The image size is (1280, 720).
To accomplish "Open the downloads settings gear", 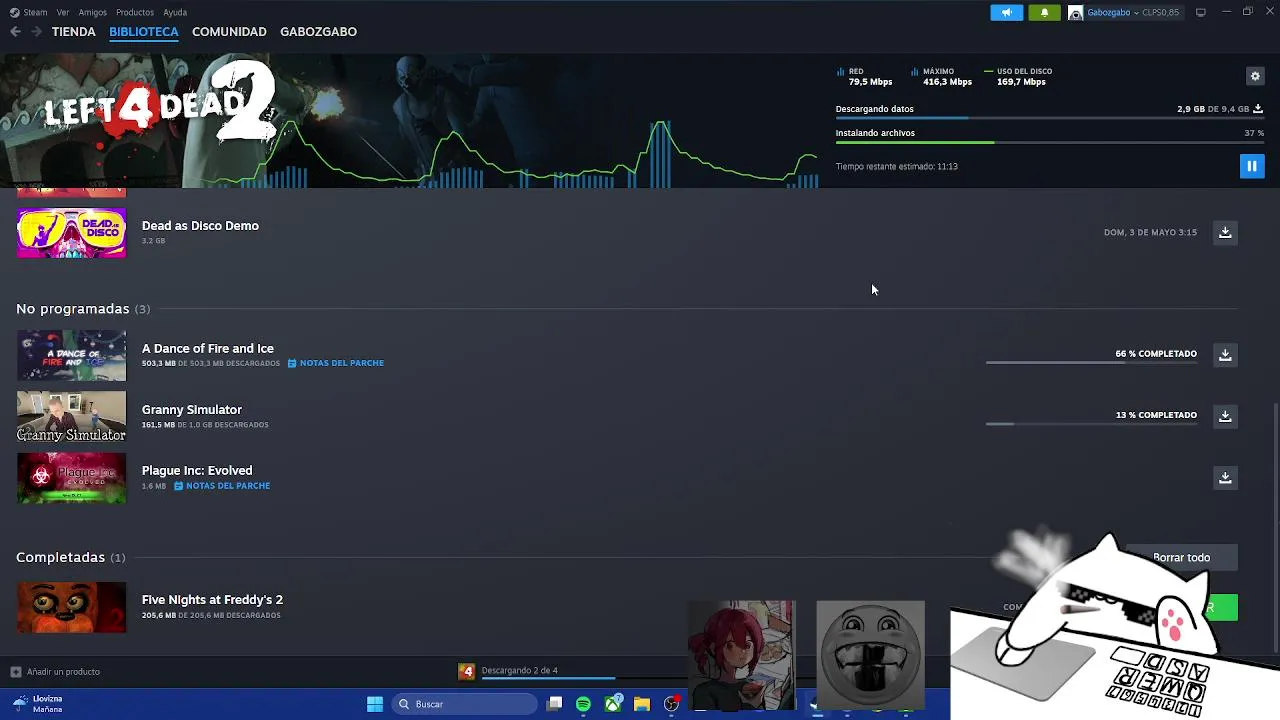I will 1255,76.
